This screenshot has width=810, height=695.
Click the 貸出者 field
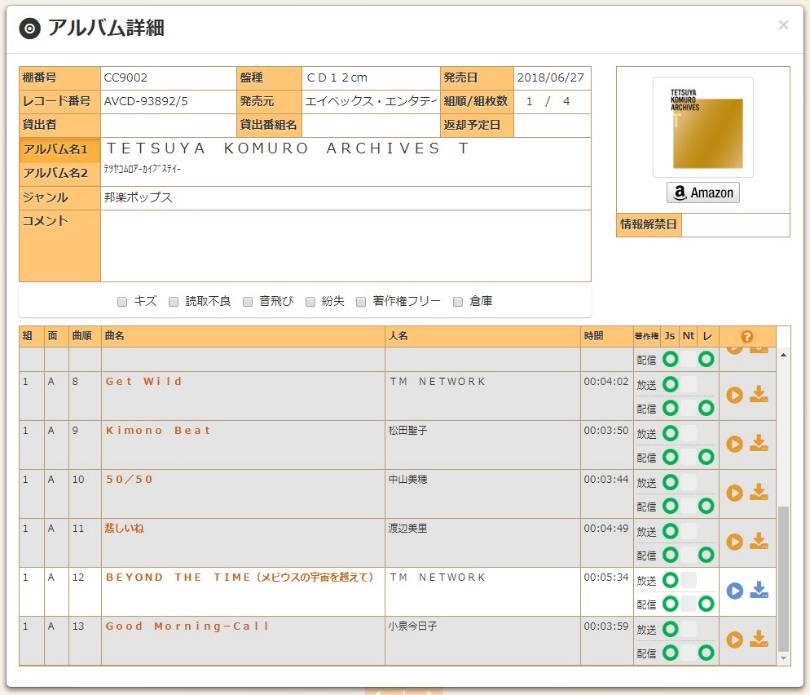click(x=168, y=125)
